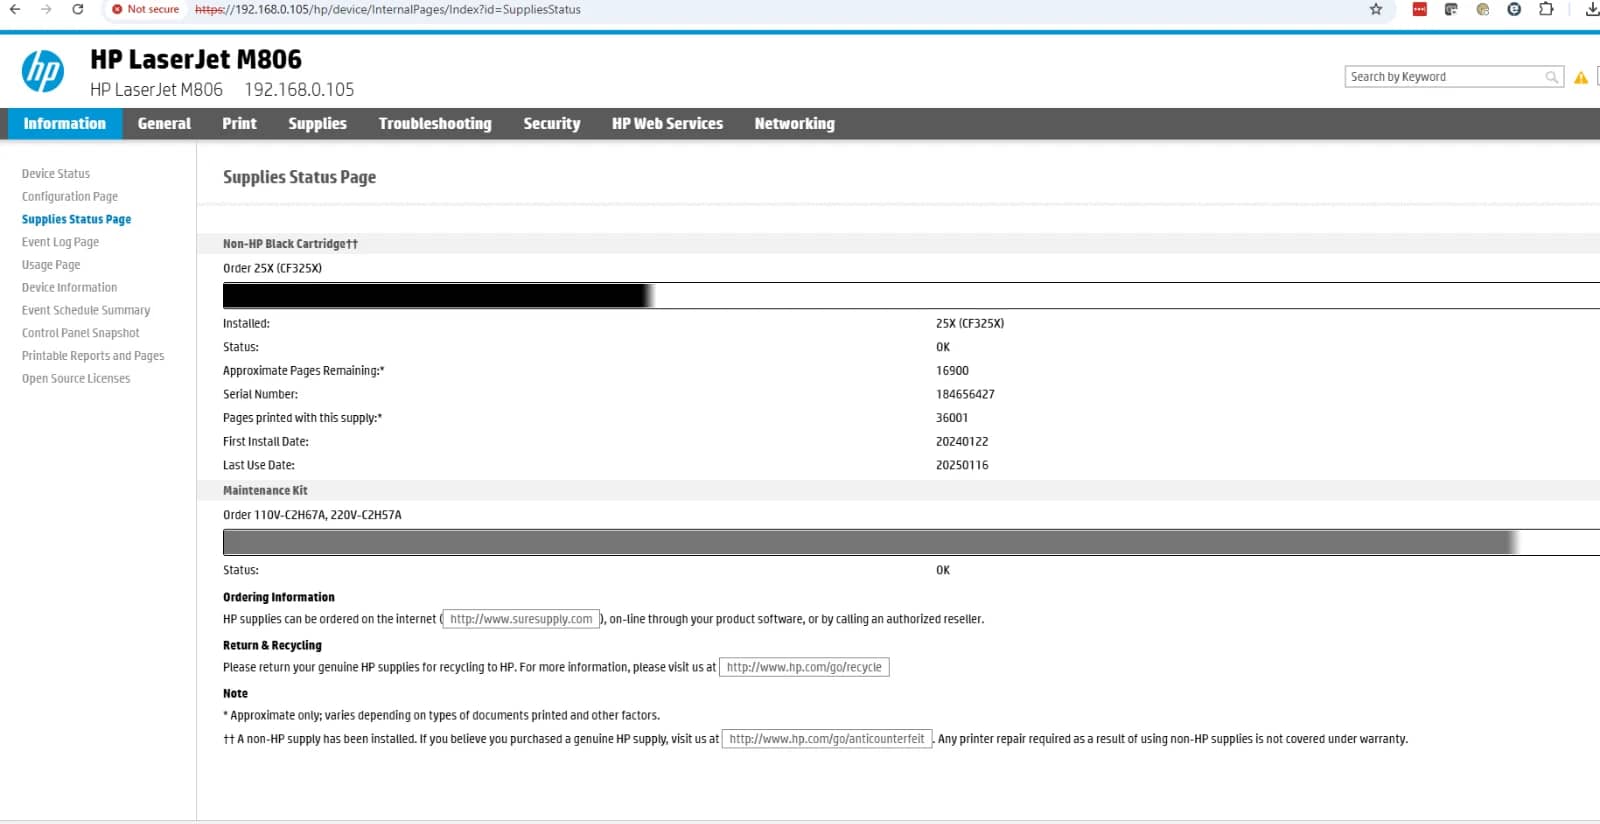Show the Event Schedule Summary
This screenshot has height=824, width=1600.
[86, 311]
